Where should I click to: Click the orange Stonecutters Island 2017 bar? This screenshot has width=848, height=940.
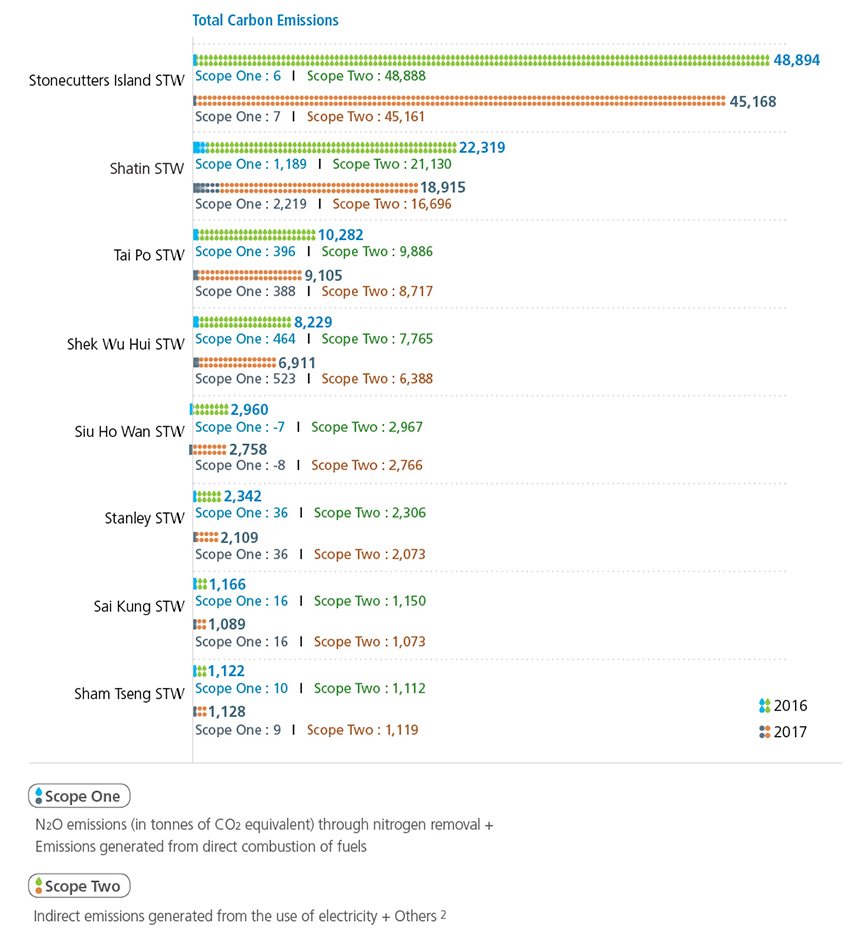coord(460,101)
